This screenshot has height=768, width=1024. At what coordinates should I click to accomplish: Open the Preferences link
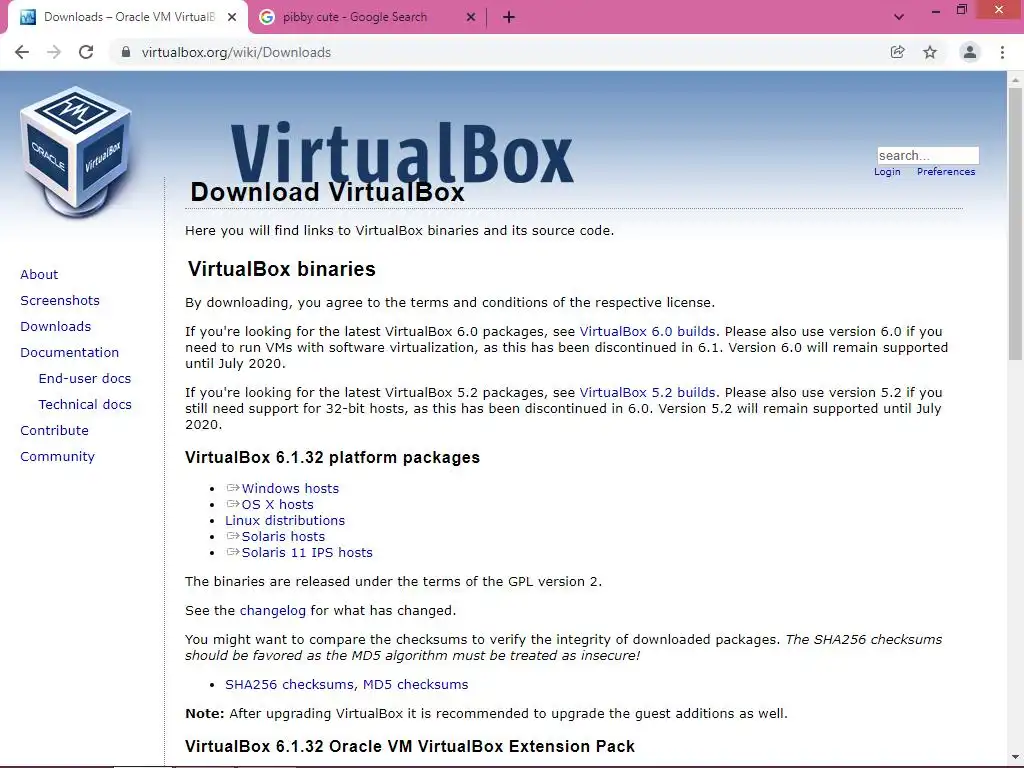(x=946, y=172)
